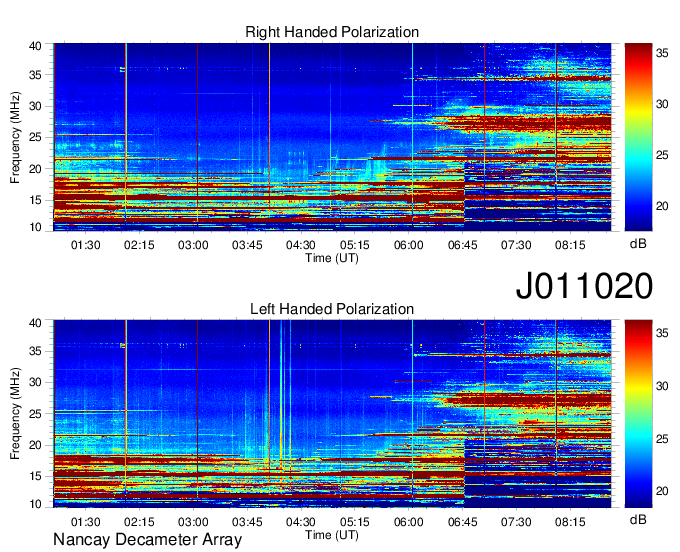The image size is (680, 552).
Task: Click the J011020 observation label
Action: [x=584, y=286]
